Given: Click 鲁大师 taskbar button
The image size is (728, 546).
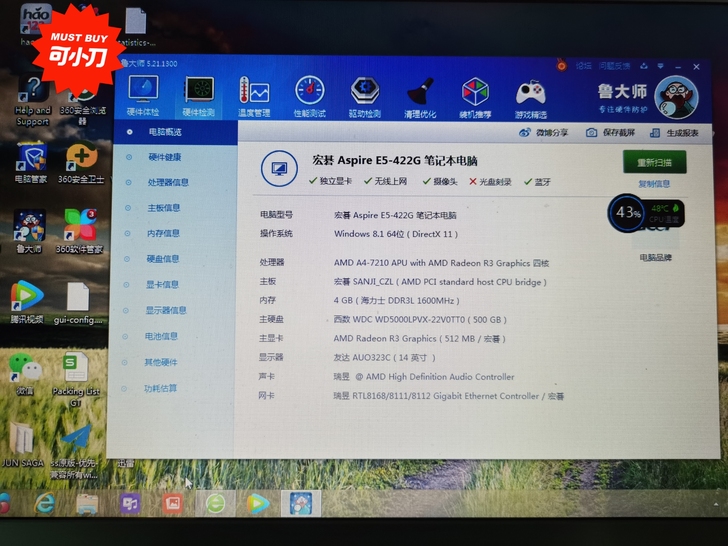Looking at the screenshot, I should (x=301, y=503).
